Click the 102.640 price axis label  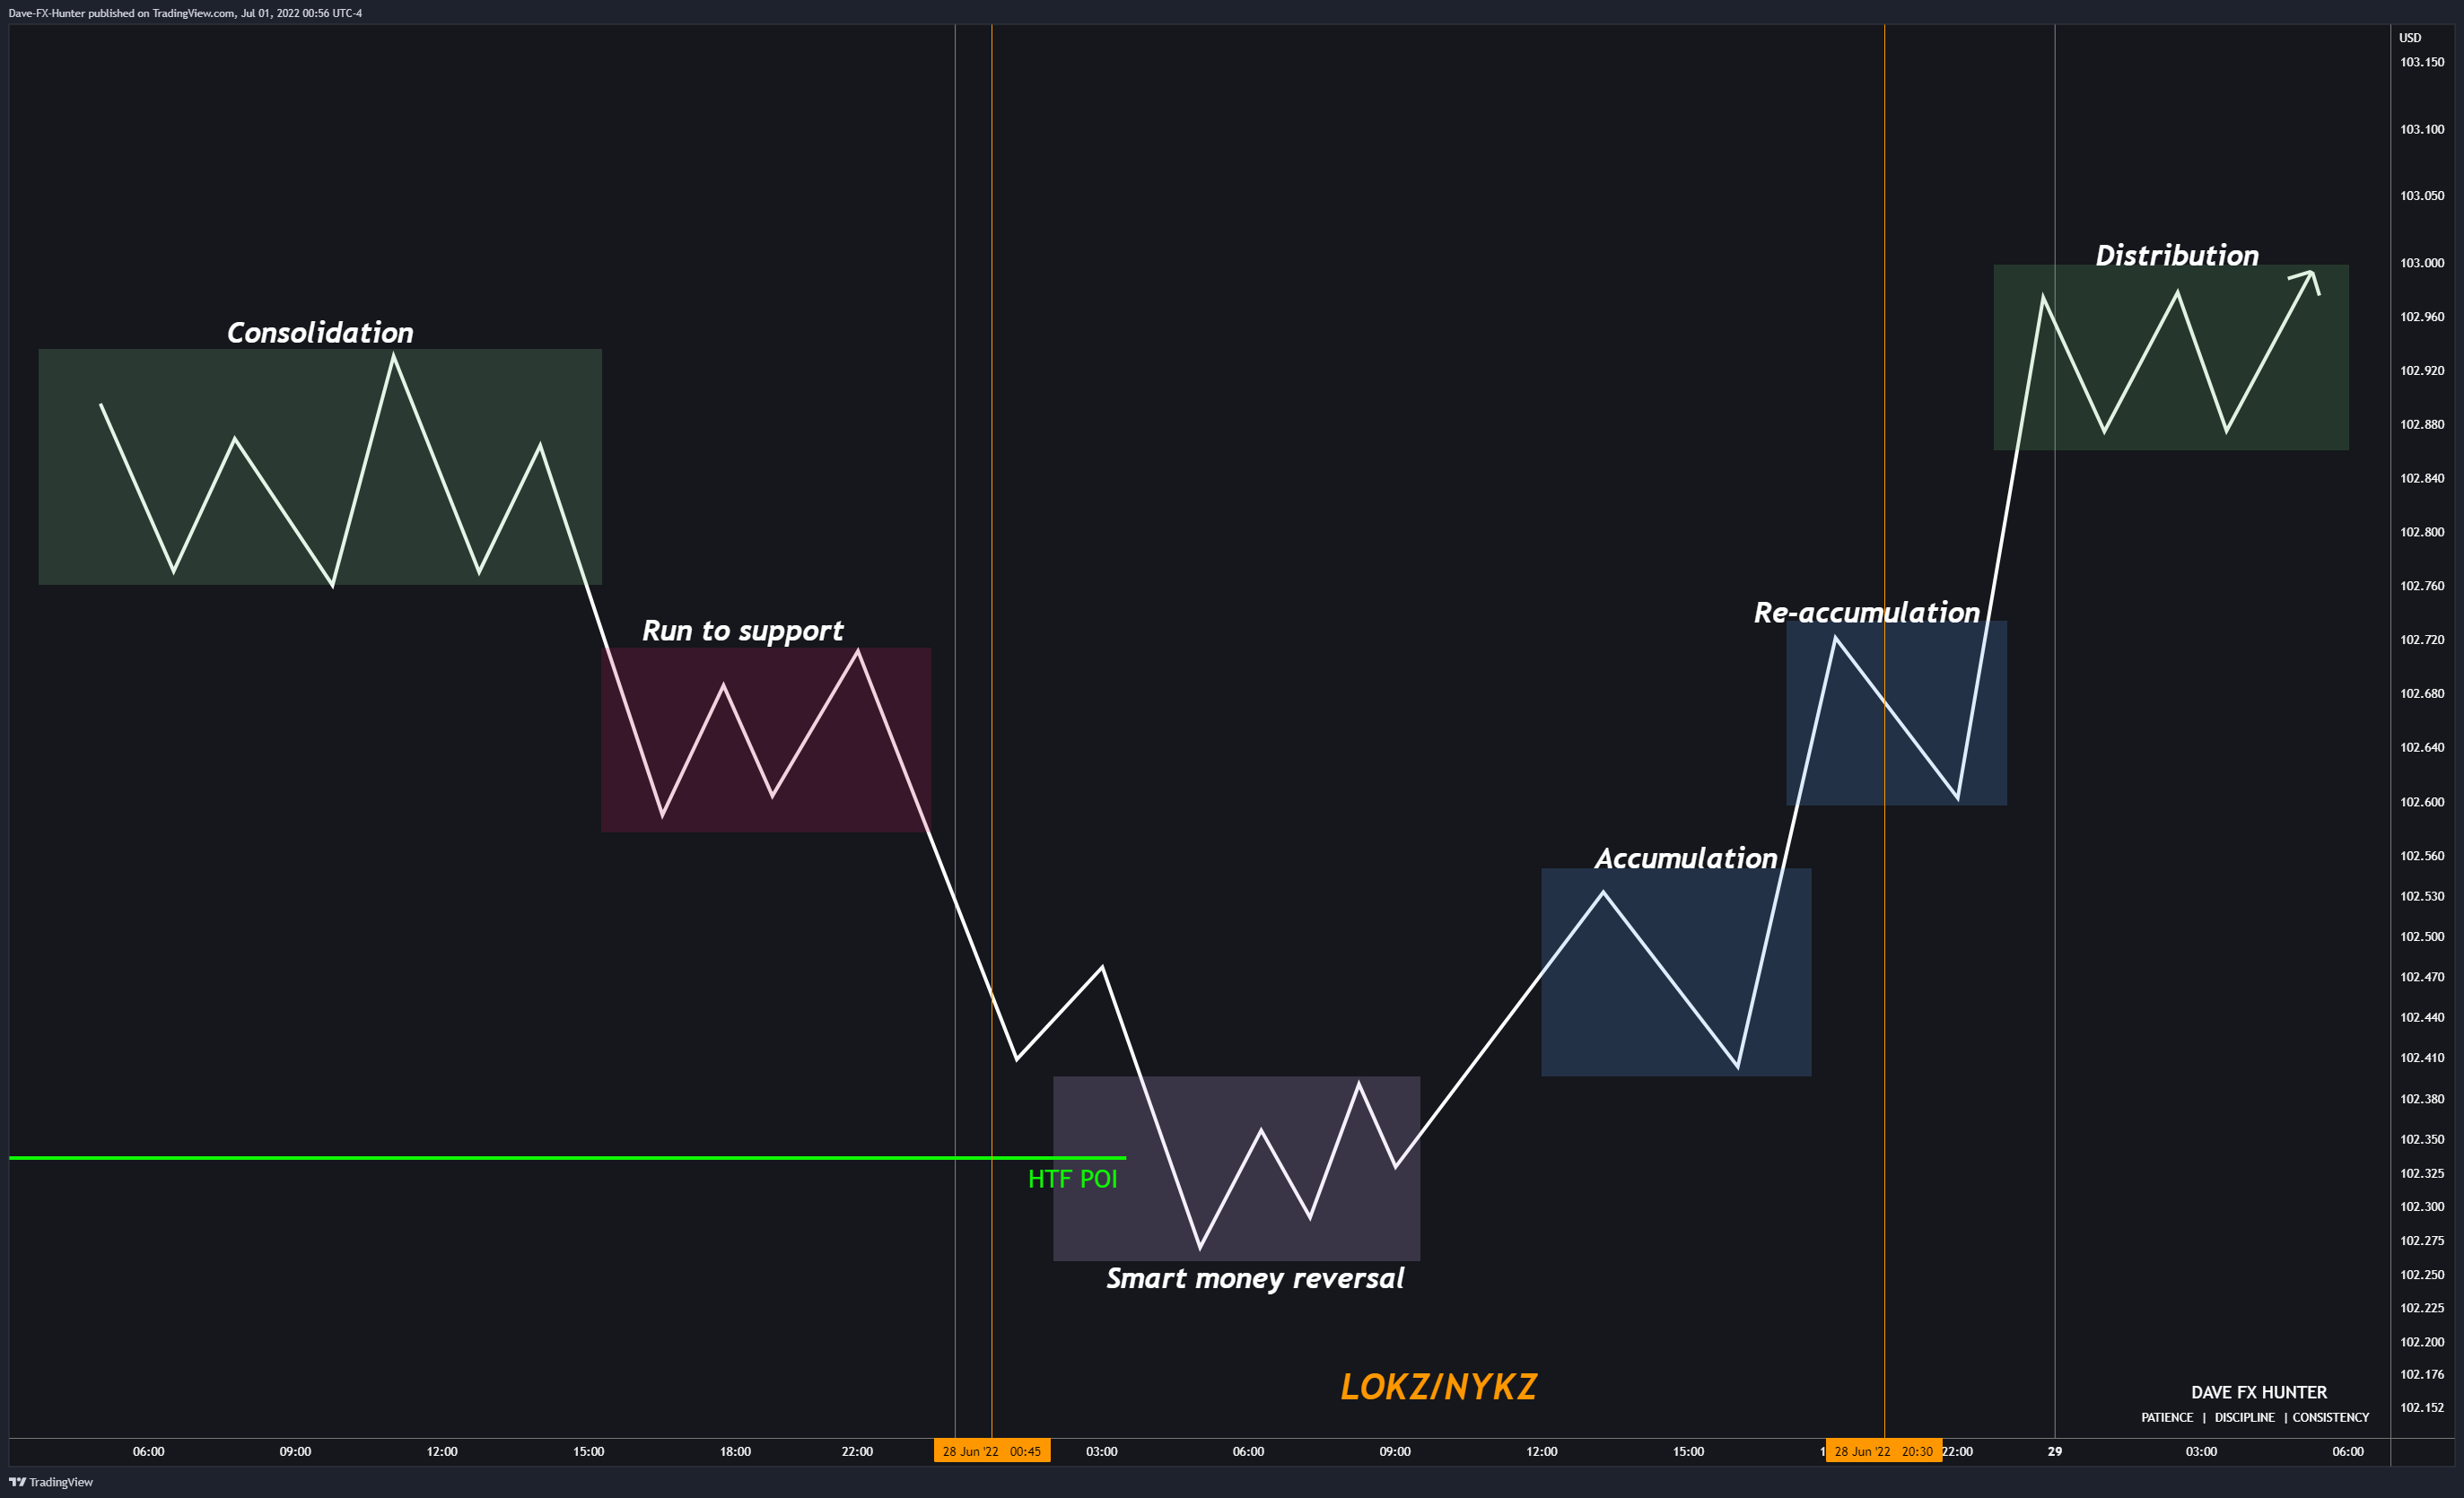pos(2422,747)
